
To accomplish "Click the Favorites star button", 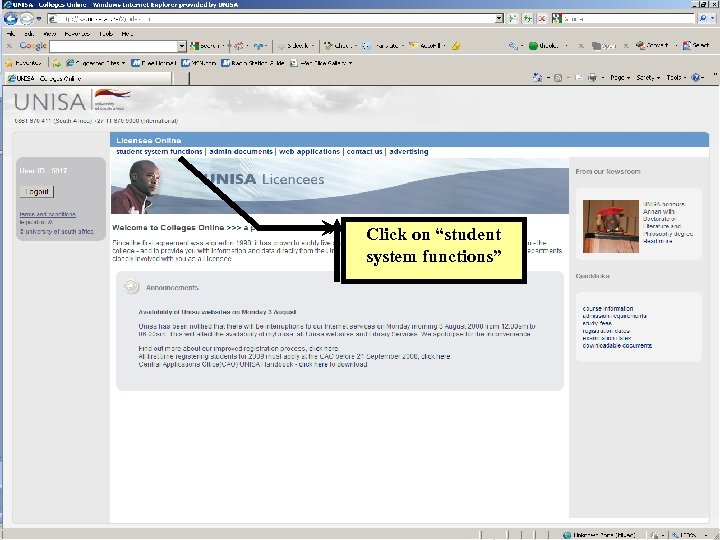I will 23,63.
